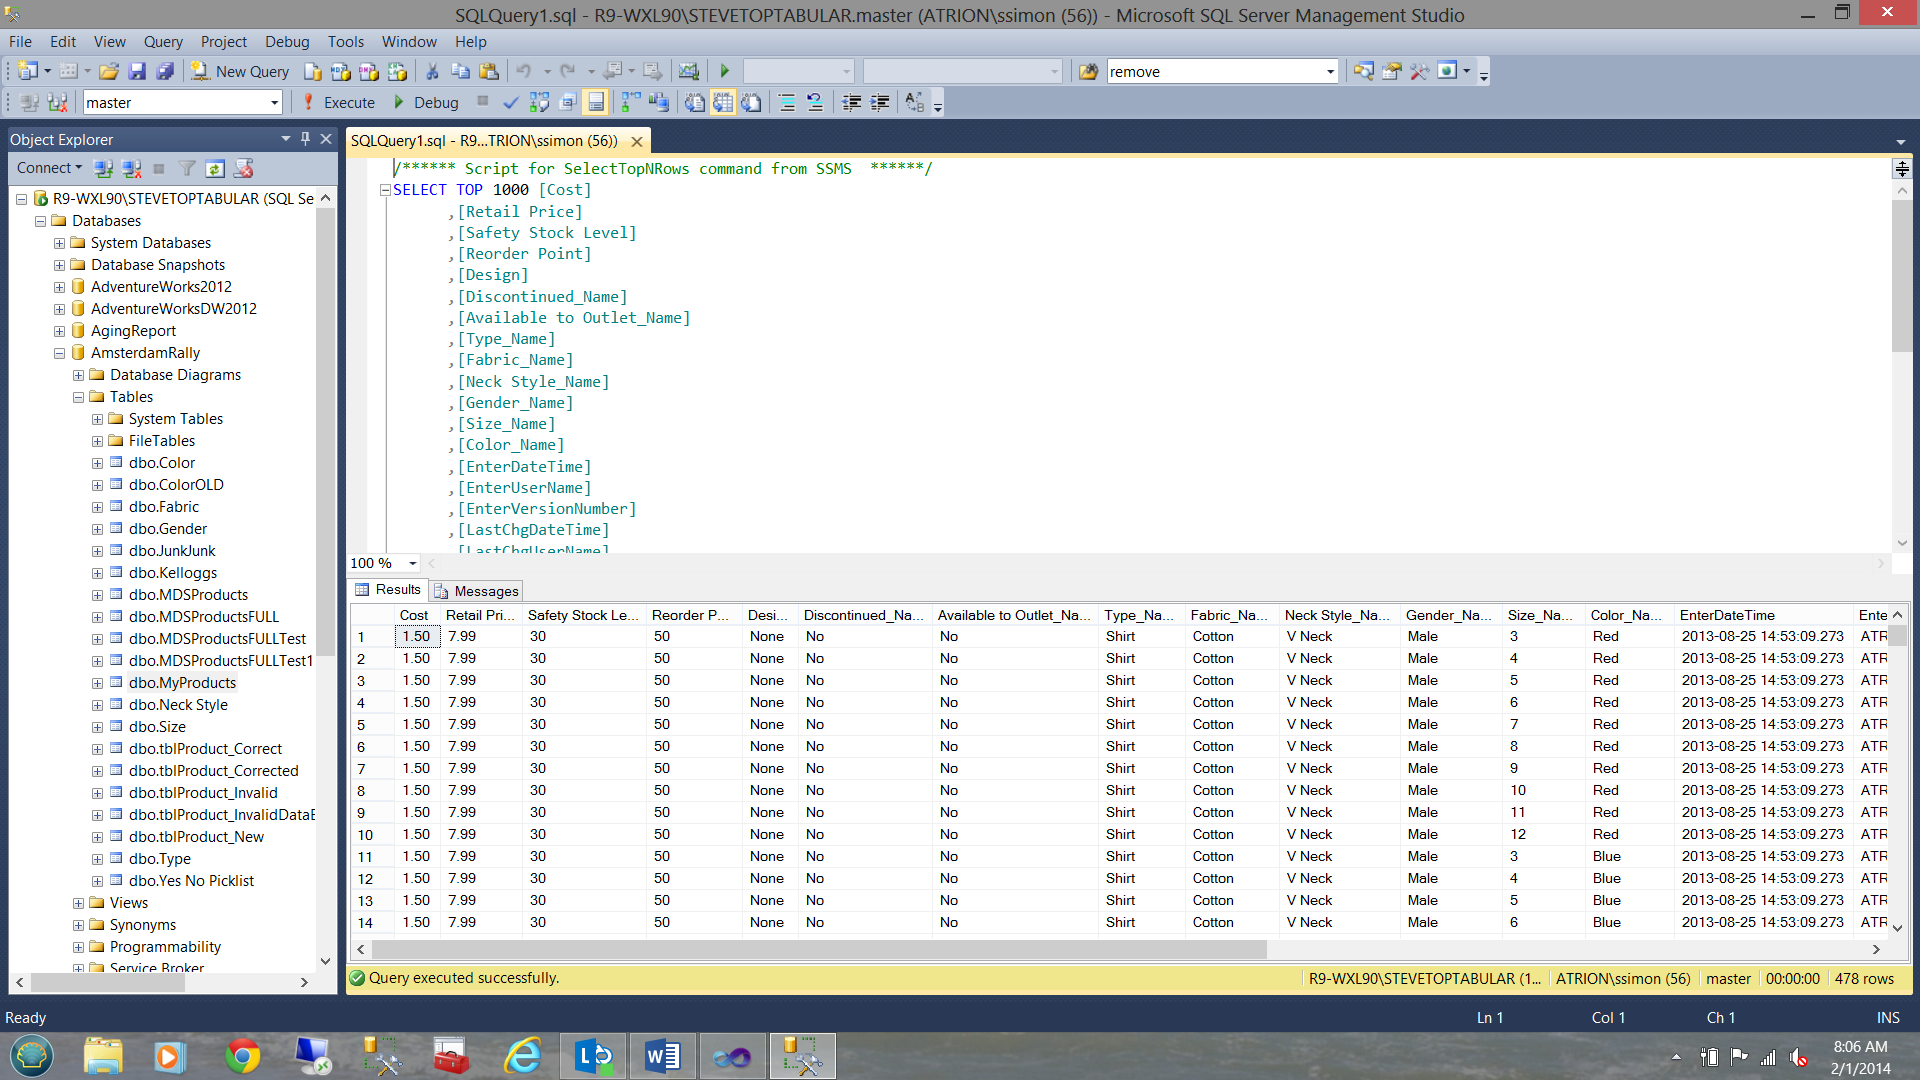Click the Open File folder icon
This screenshot has width=1920, height=1080.
pos(109,71)
